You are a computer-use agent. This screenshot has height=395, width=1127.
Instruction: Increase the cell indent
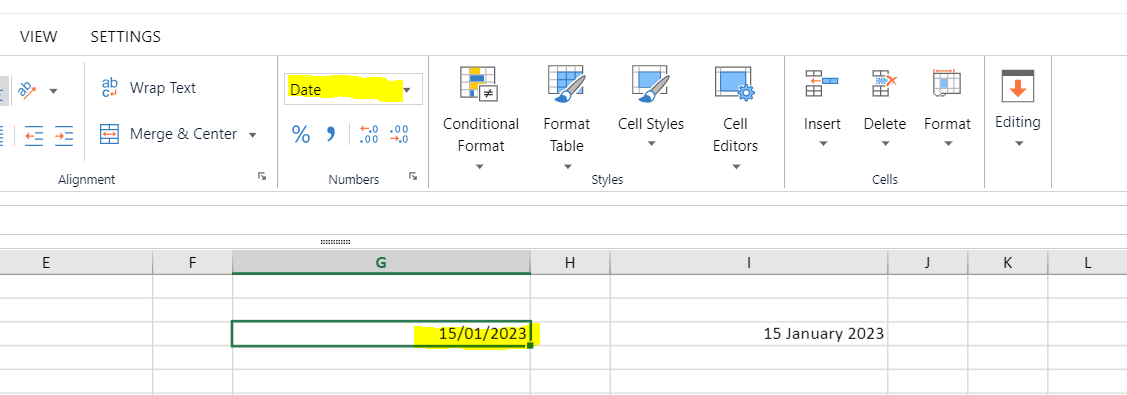tap(64, 135)
